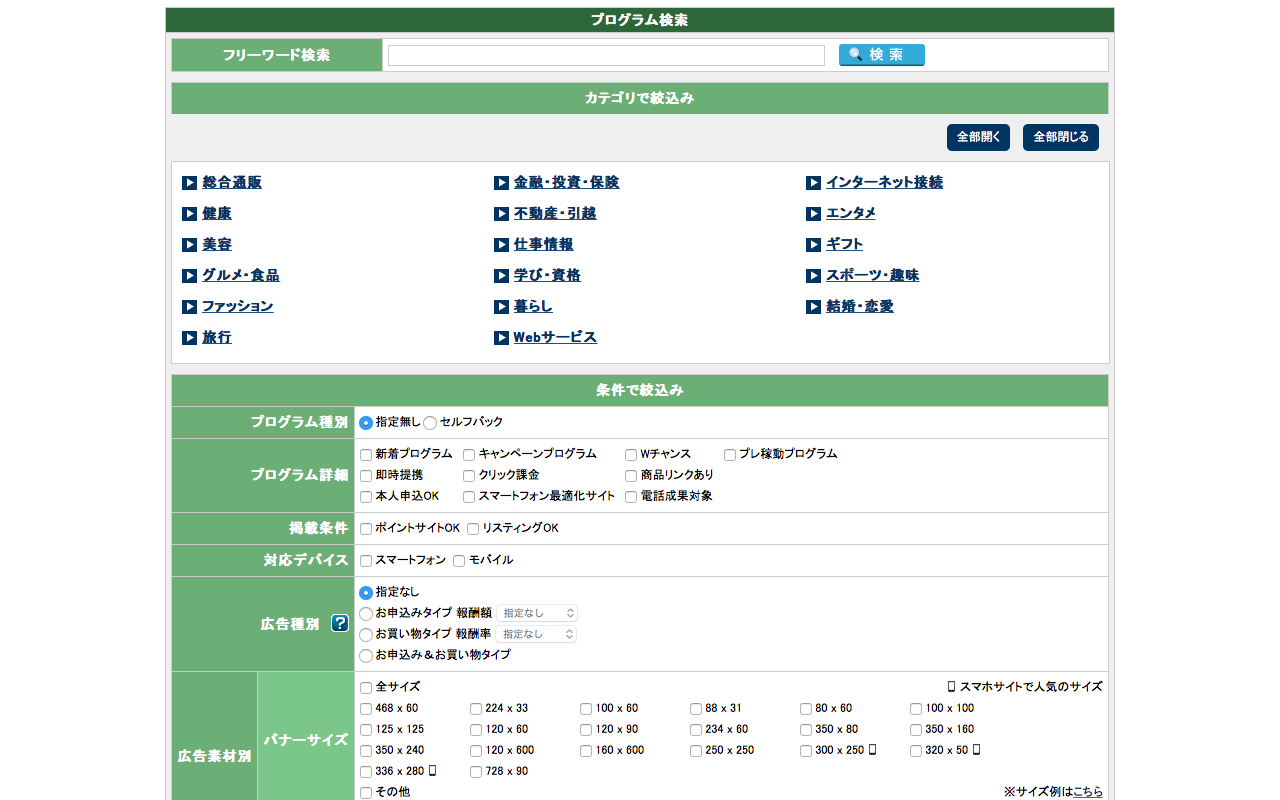Check the スマートフォン device checkbox

coord(366,561)
